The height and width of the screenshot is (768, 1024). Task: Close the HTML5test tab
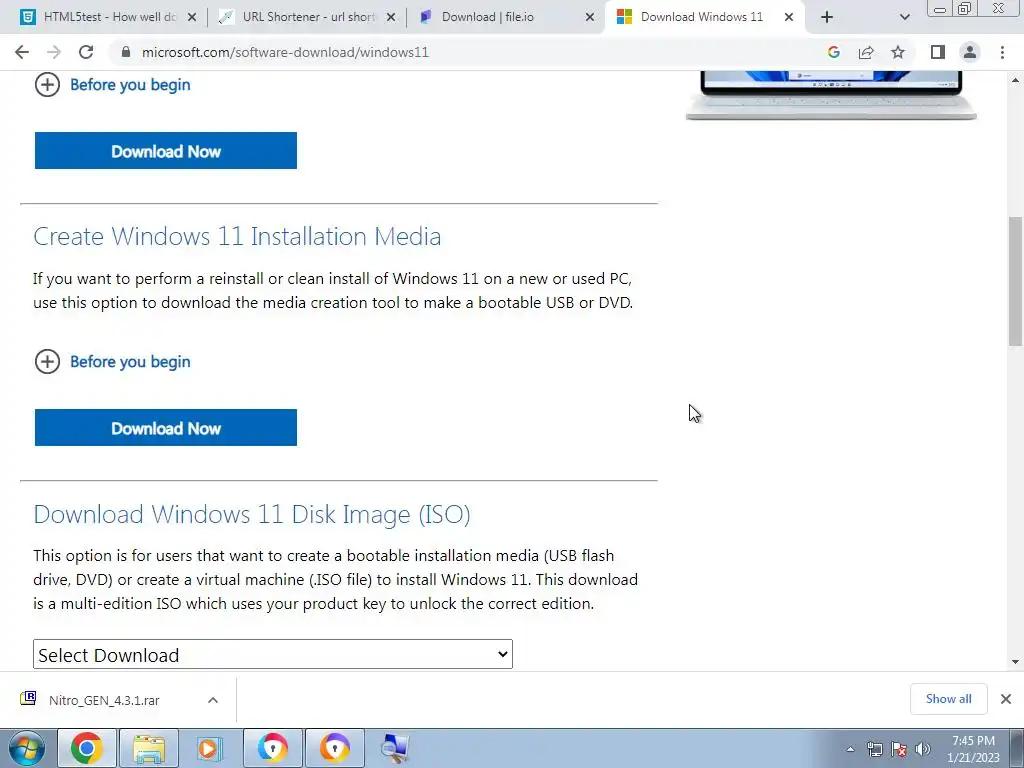click(192, 17)
